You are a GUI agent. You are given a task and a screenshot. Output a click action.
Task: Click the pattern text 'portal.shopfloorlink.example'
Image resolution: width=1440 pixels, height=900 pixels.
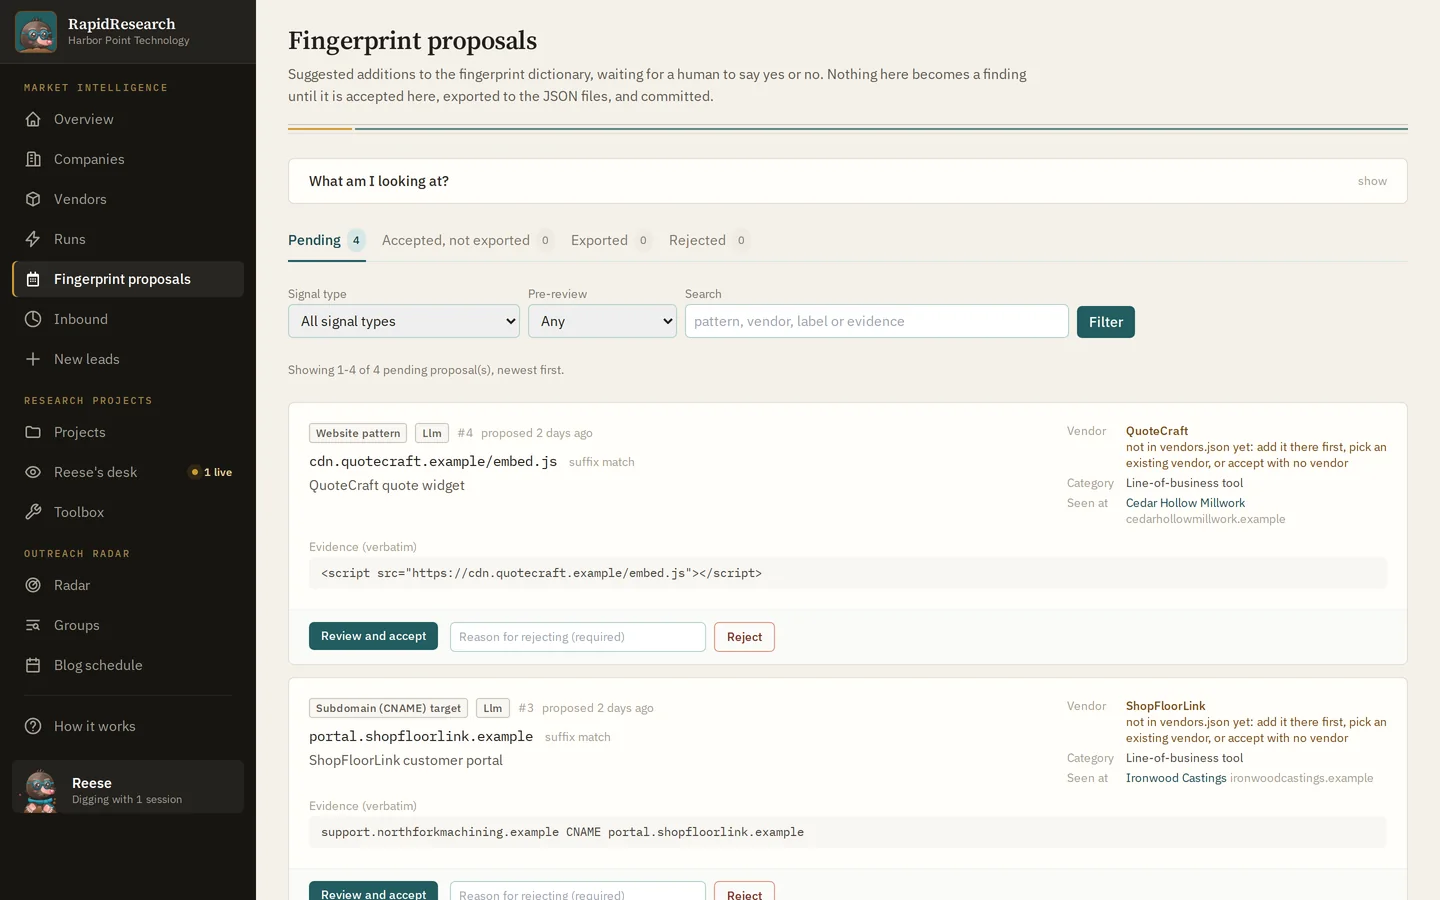tap(421, 736)
